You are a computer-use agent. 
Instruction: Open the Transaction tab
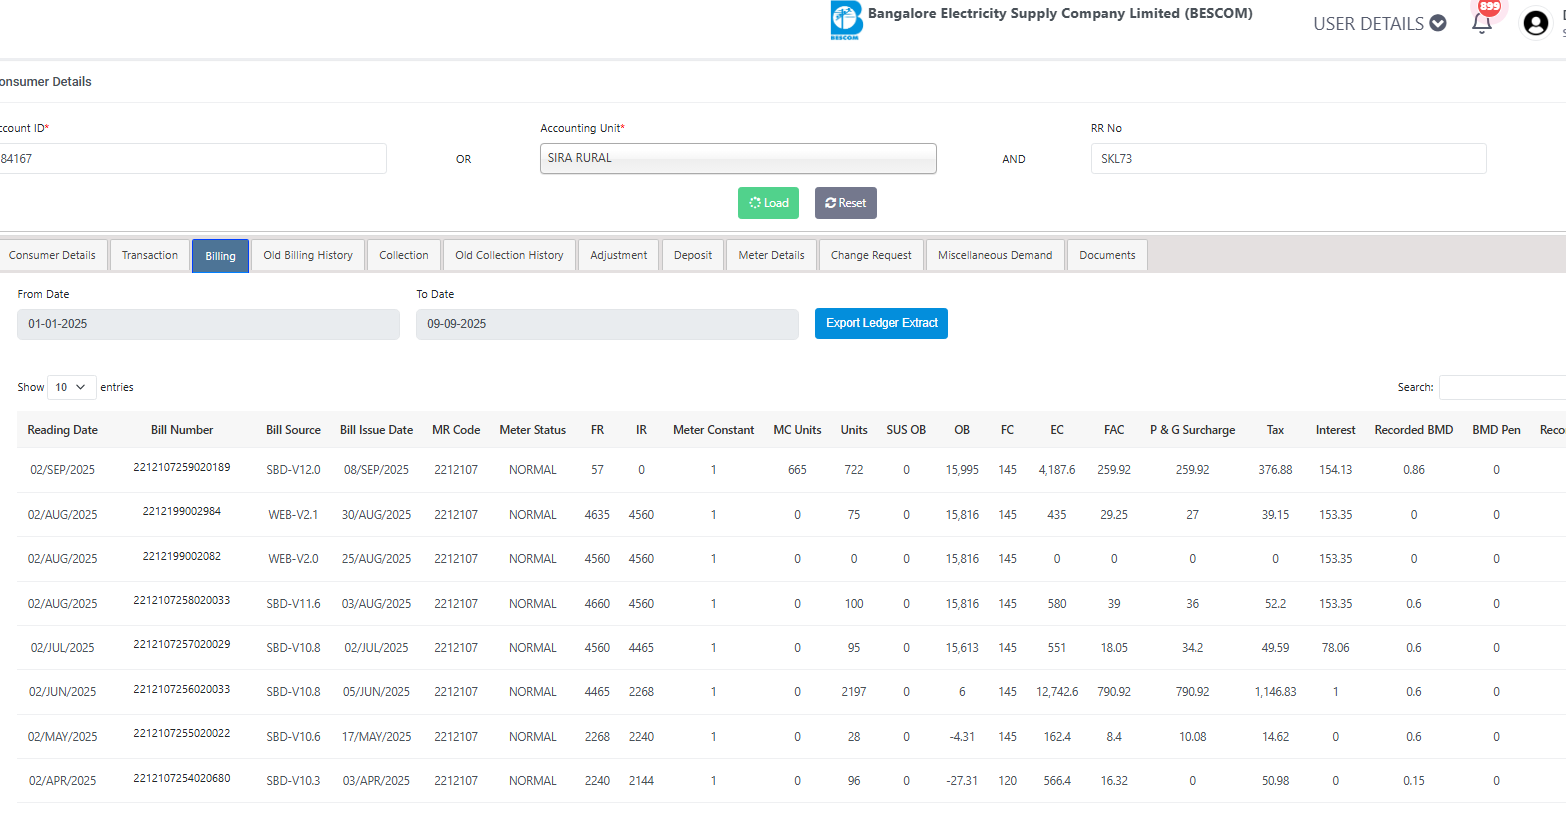[150, 255]
